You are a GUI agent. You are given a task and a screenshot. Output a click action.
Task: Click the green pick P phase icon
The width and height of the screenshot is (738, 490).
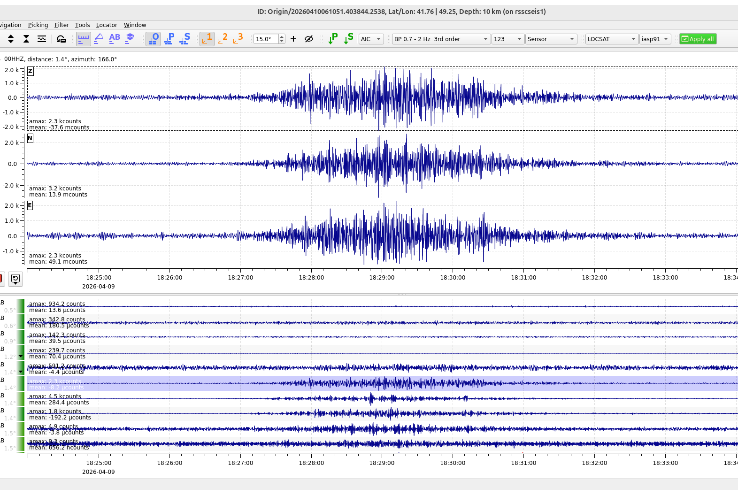click(x=333, y=39)
